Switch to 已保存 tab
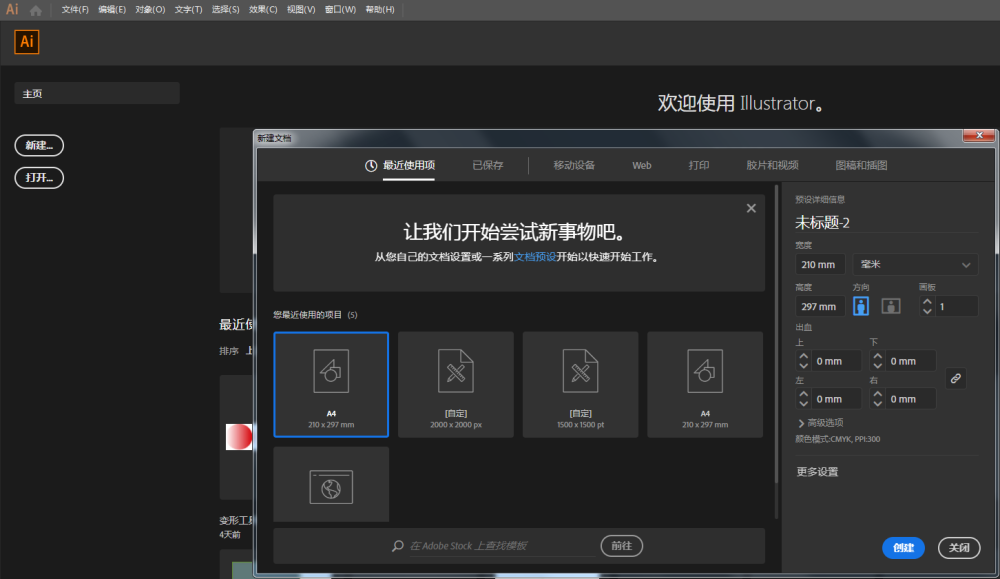 point(488,166)
